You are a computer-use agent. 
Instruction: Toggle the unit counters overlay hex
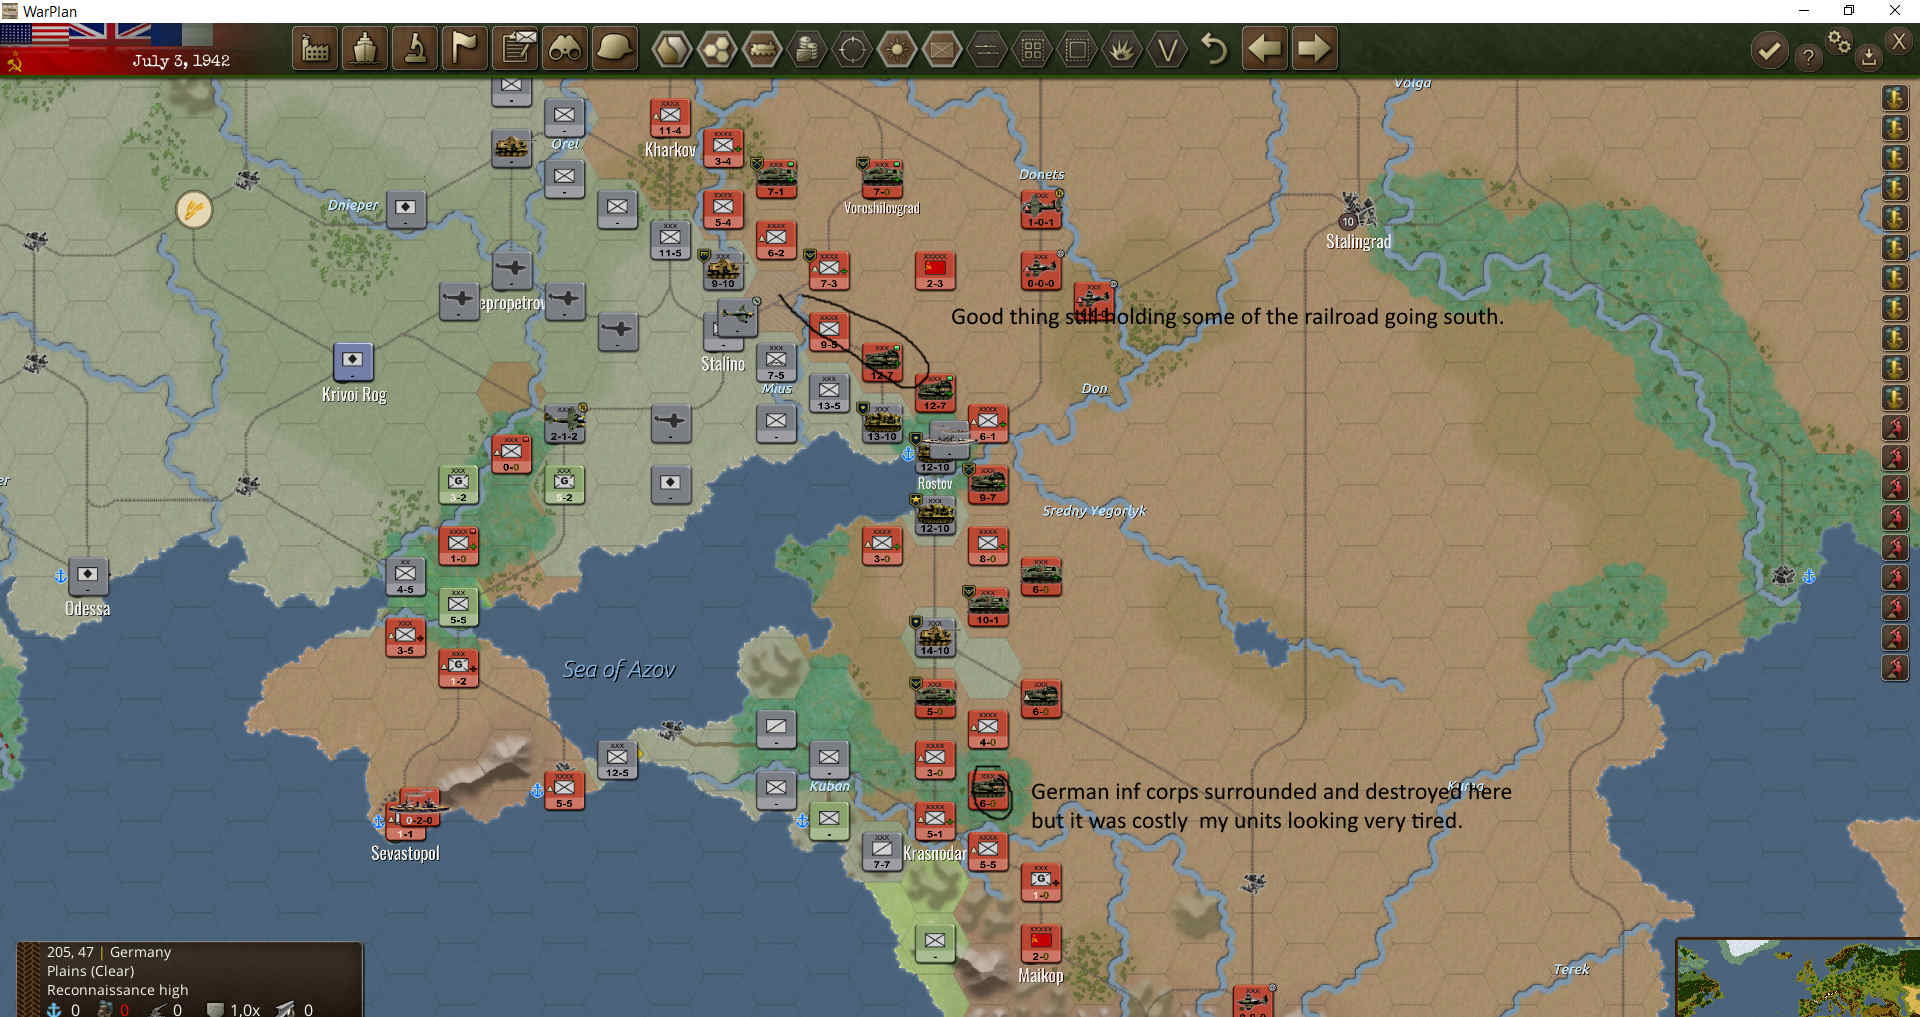(x=942, y=49)
